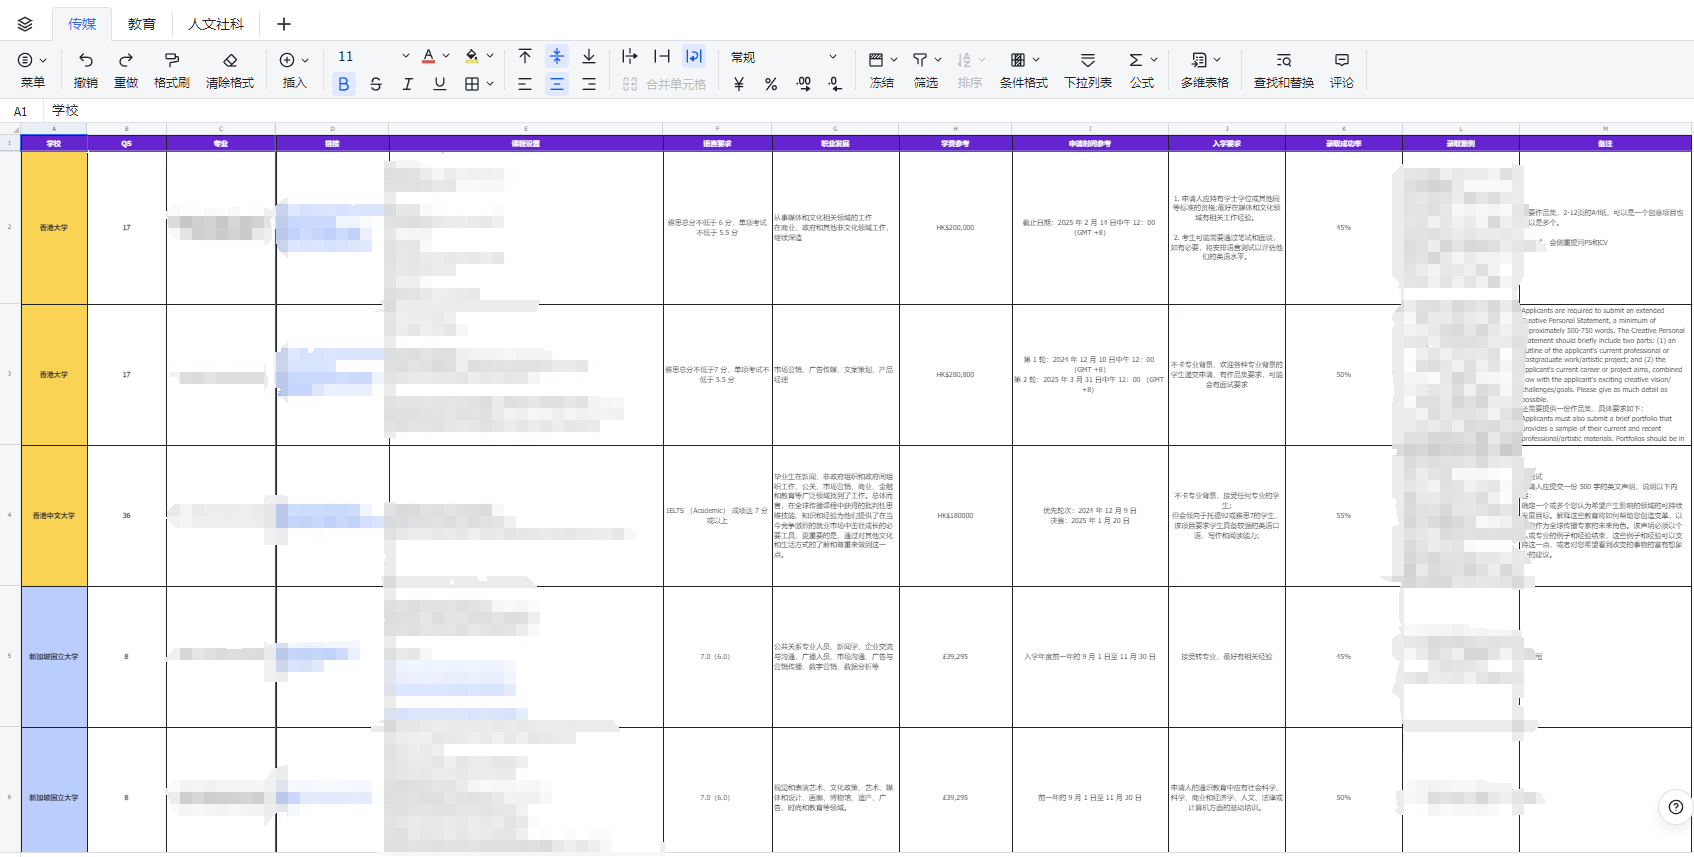1694x857 pixels.
Task: Align text right horizontally
Action: (589, 84)
